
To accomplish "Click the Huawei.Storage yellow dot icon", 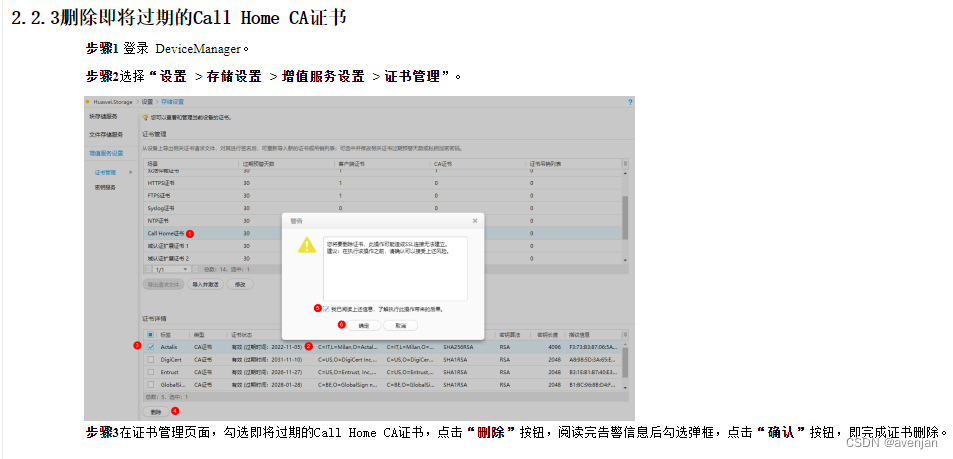I will (88, 102).
